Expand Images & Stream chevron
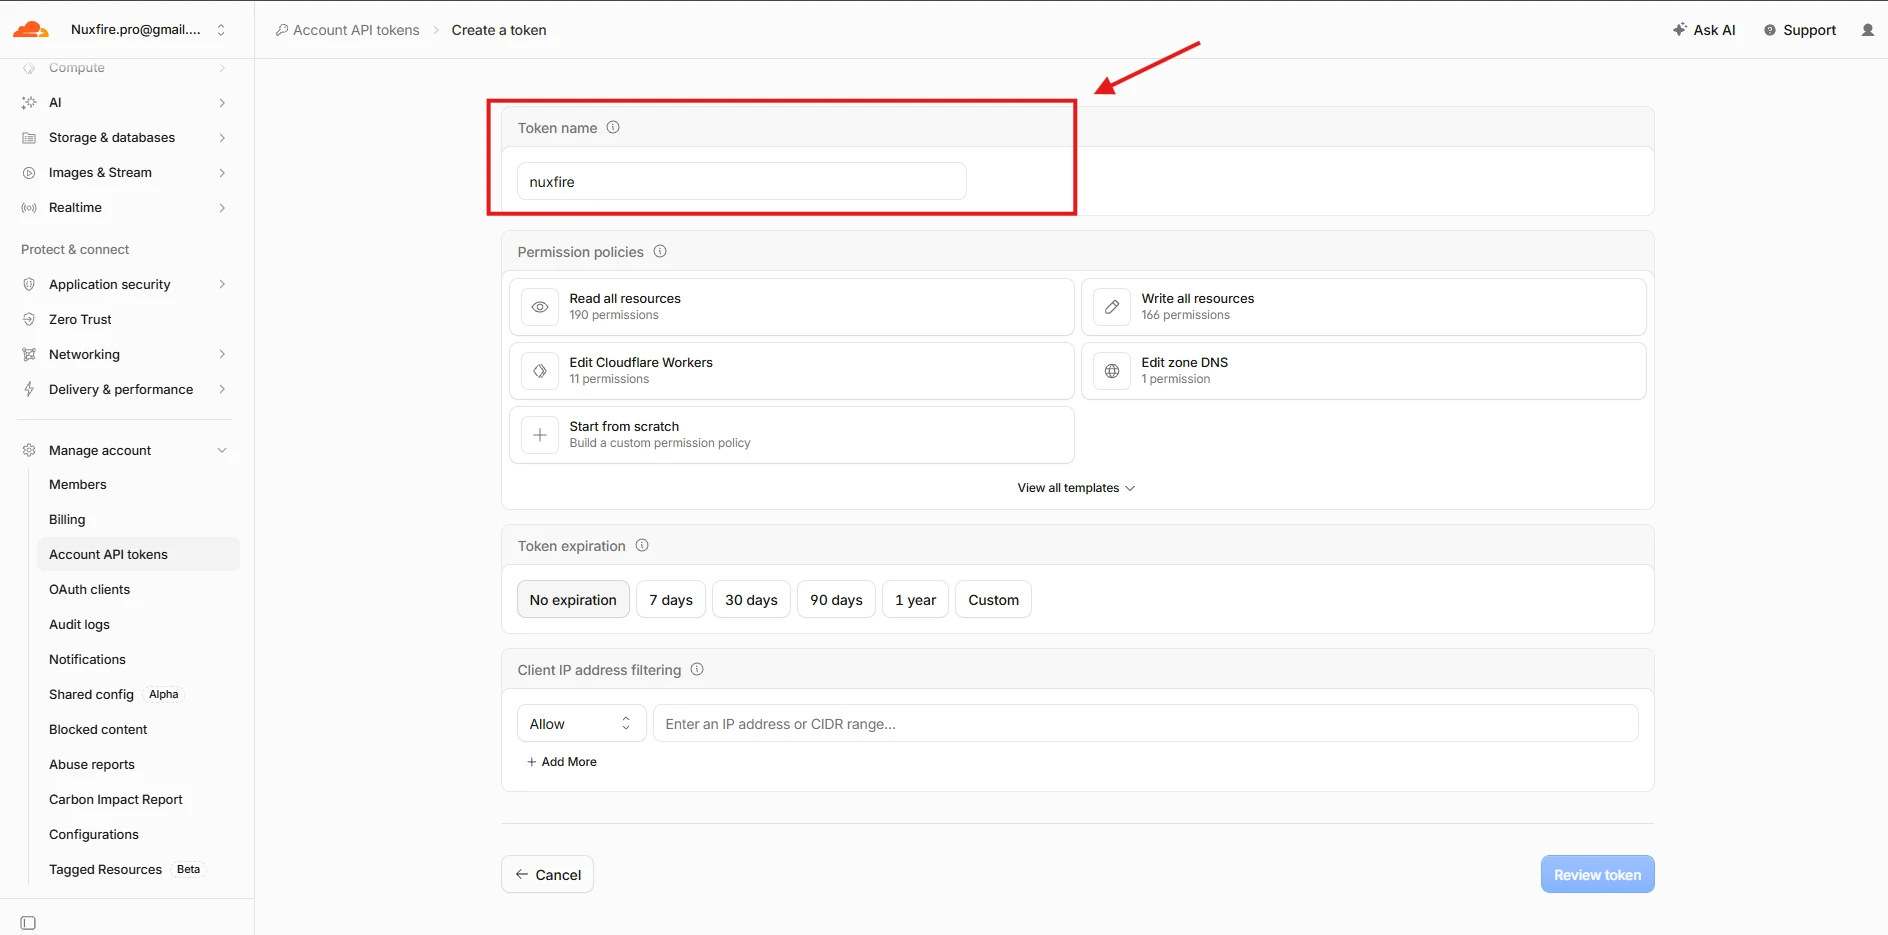The width and height of the screenshot is (1888, 935). (222, 173)
